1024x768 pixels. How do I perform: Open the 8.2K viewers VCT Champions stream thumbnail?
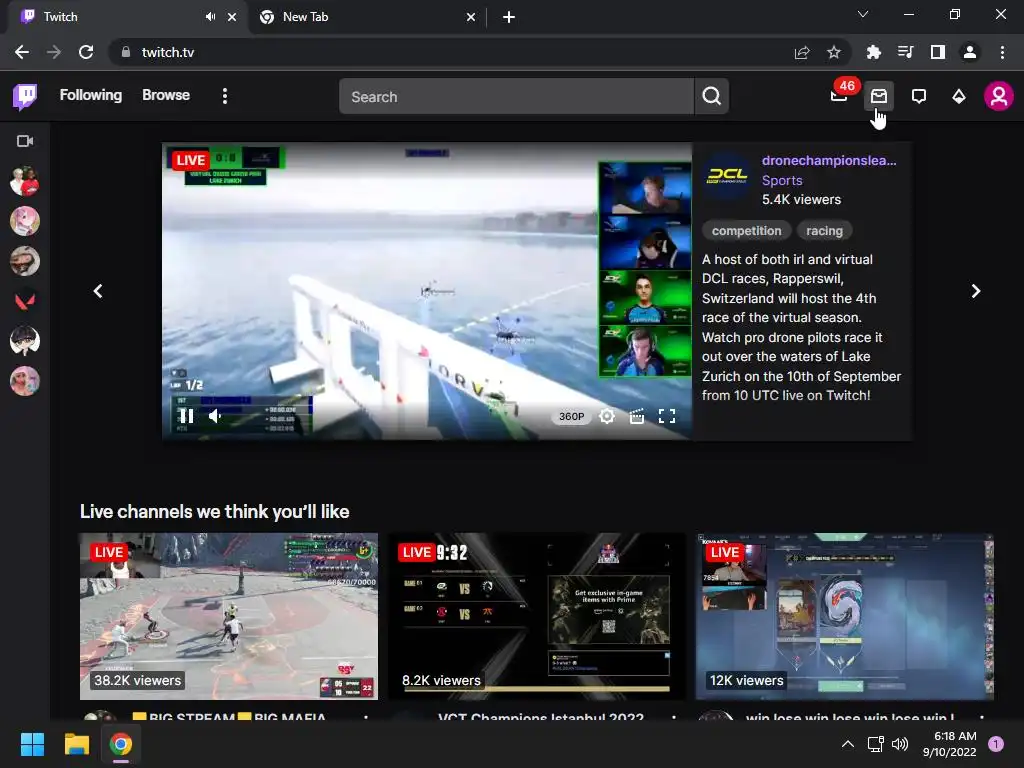click(537, 616)
